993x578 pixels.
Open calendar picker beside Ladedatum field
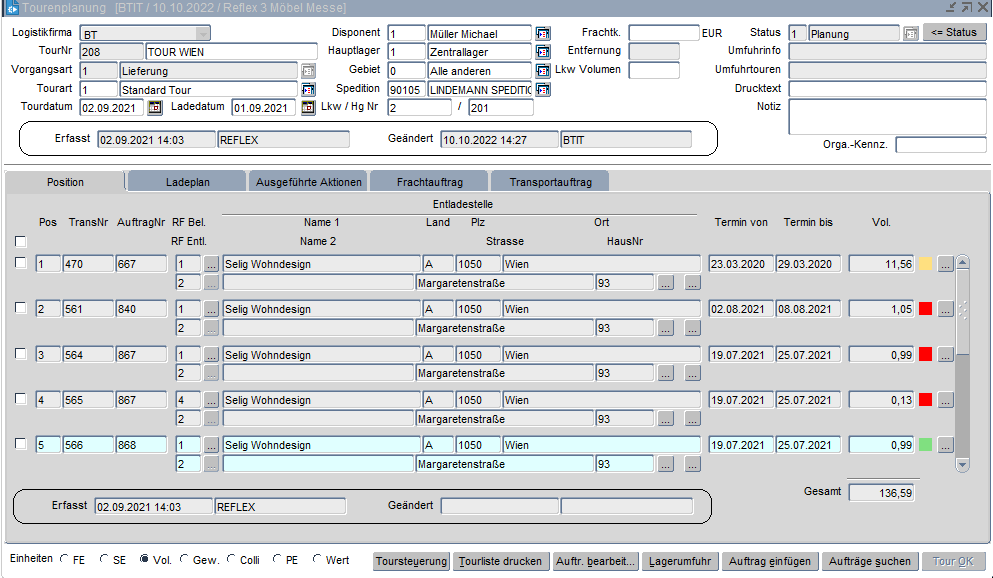coord(308,108)
